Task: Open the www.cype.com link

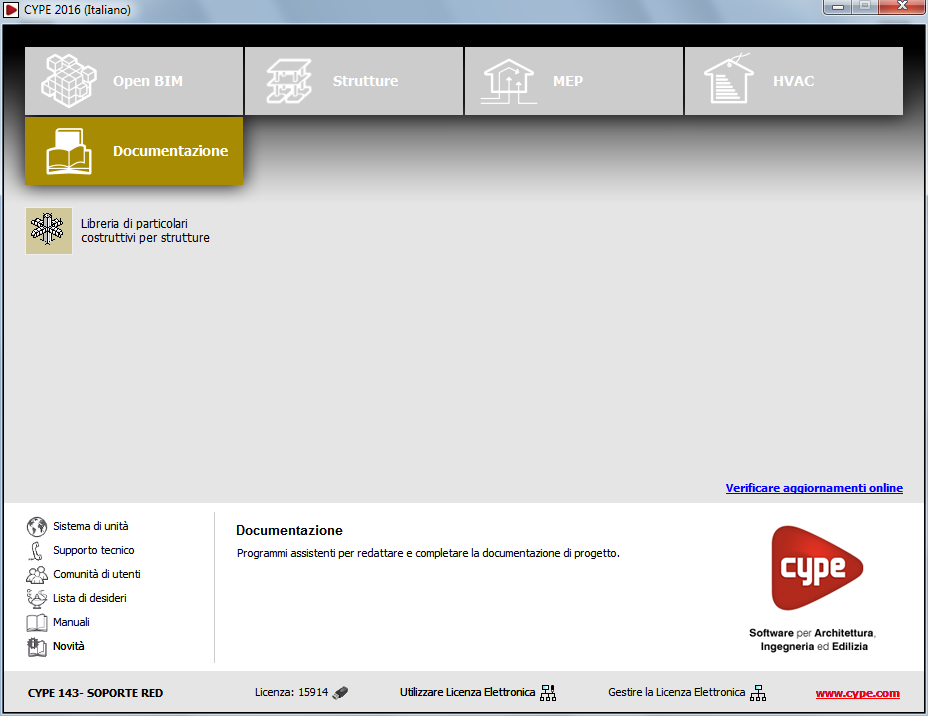Action: (858, 694)
